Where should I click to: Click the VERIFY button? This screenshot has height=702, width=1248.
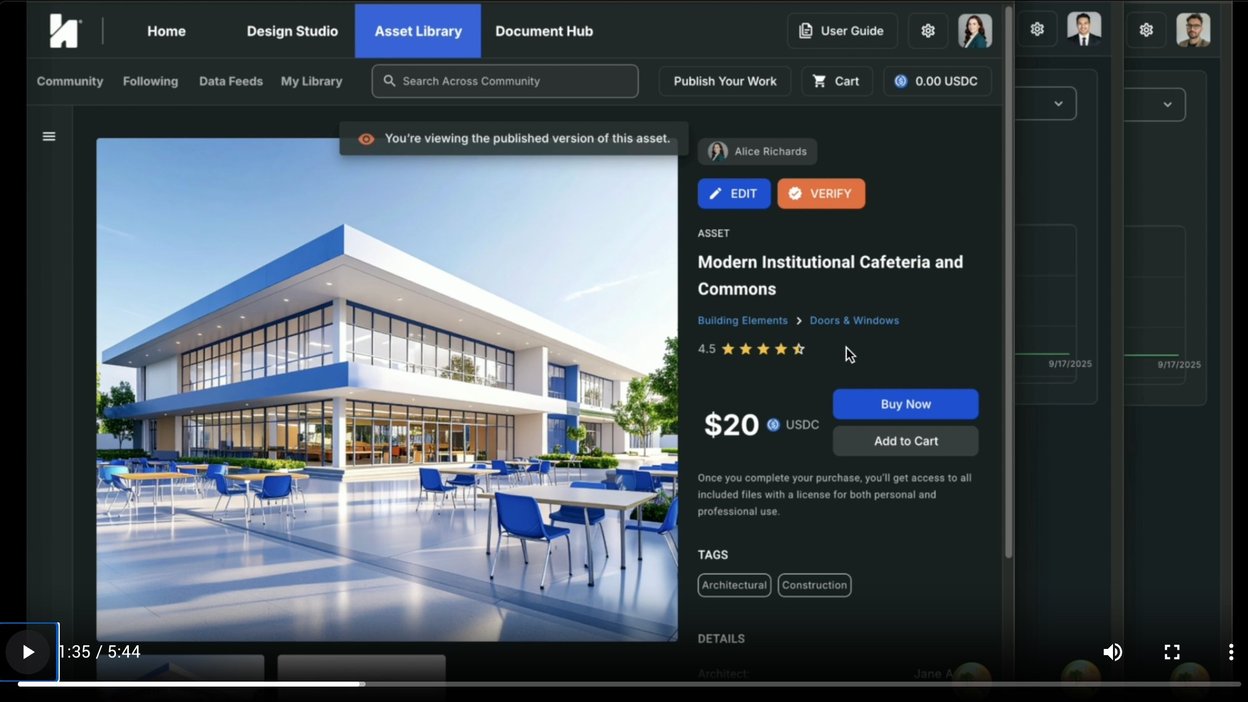click(x=821, y=194)
